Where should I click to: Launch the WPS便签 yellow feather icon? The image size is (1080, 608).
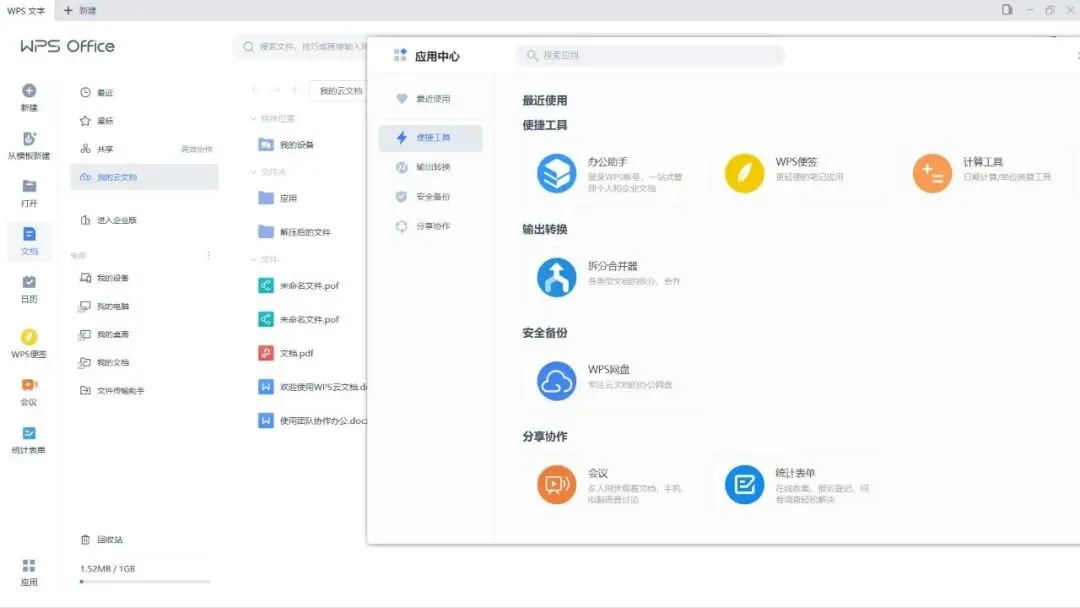click(744, 173)
